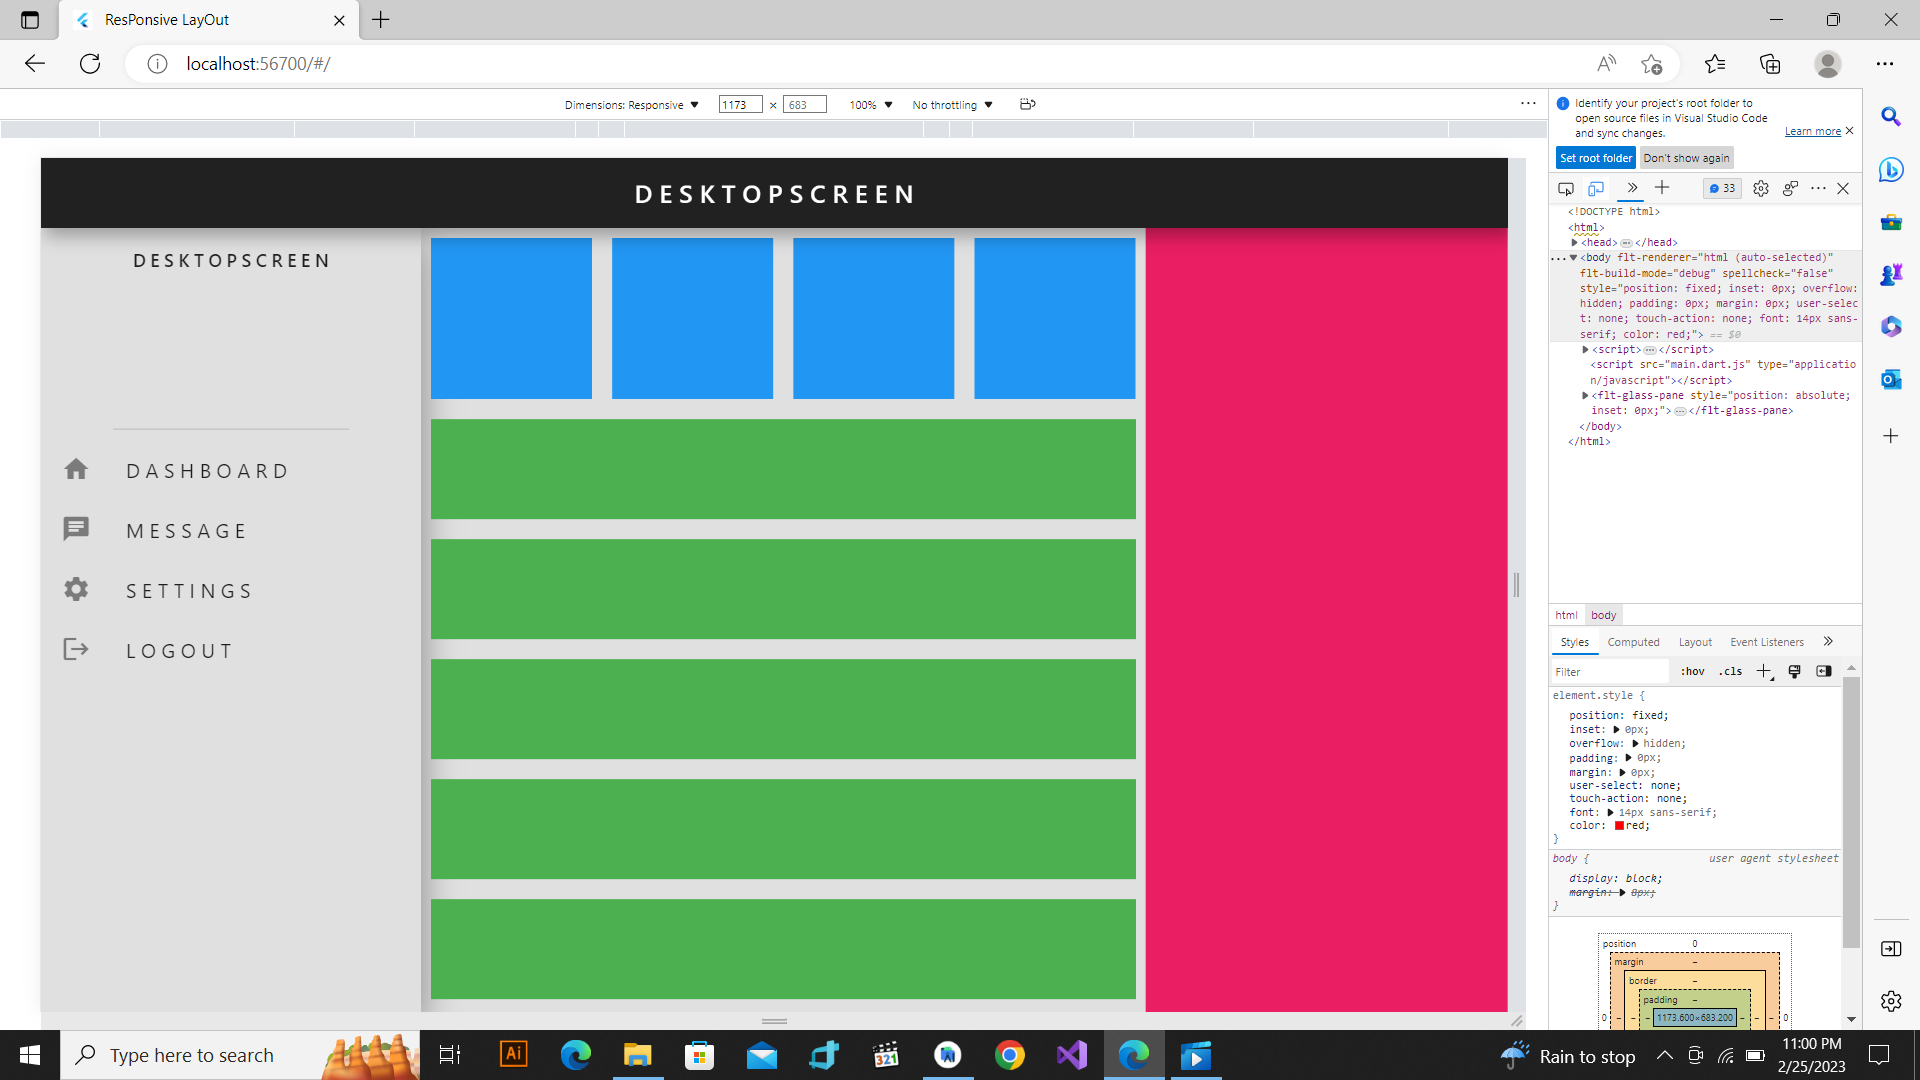Click the Learn more link
This screenshot has height=1080, width=1920.
(1812, 131)
